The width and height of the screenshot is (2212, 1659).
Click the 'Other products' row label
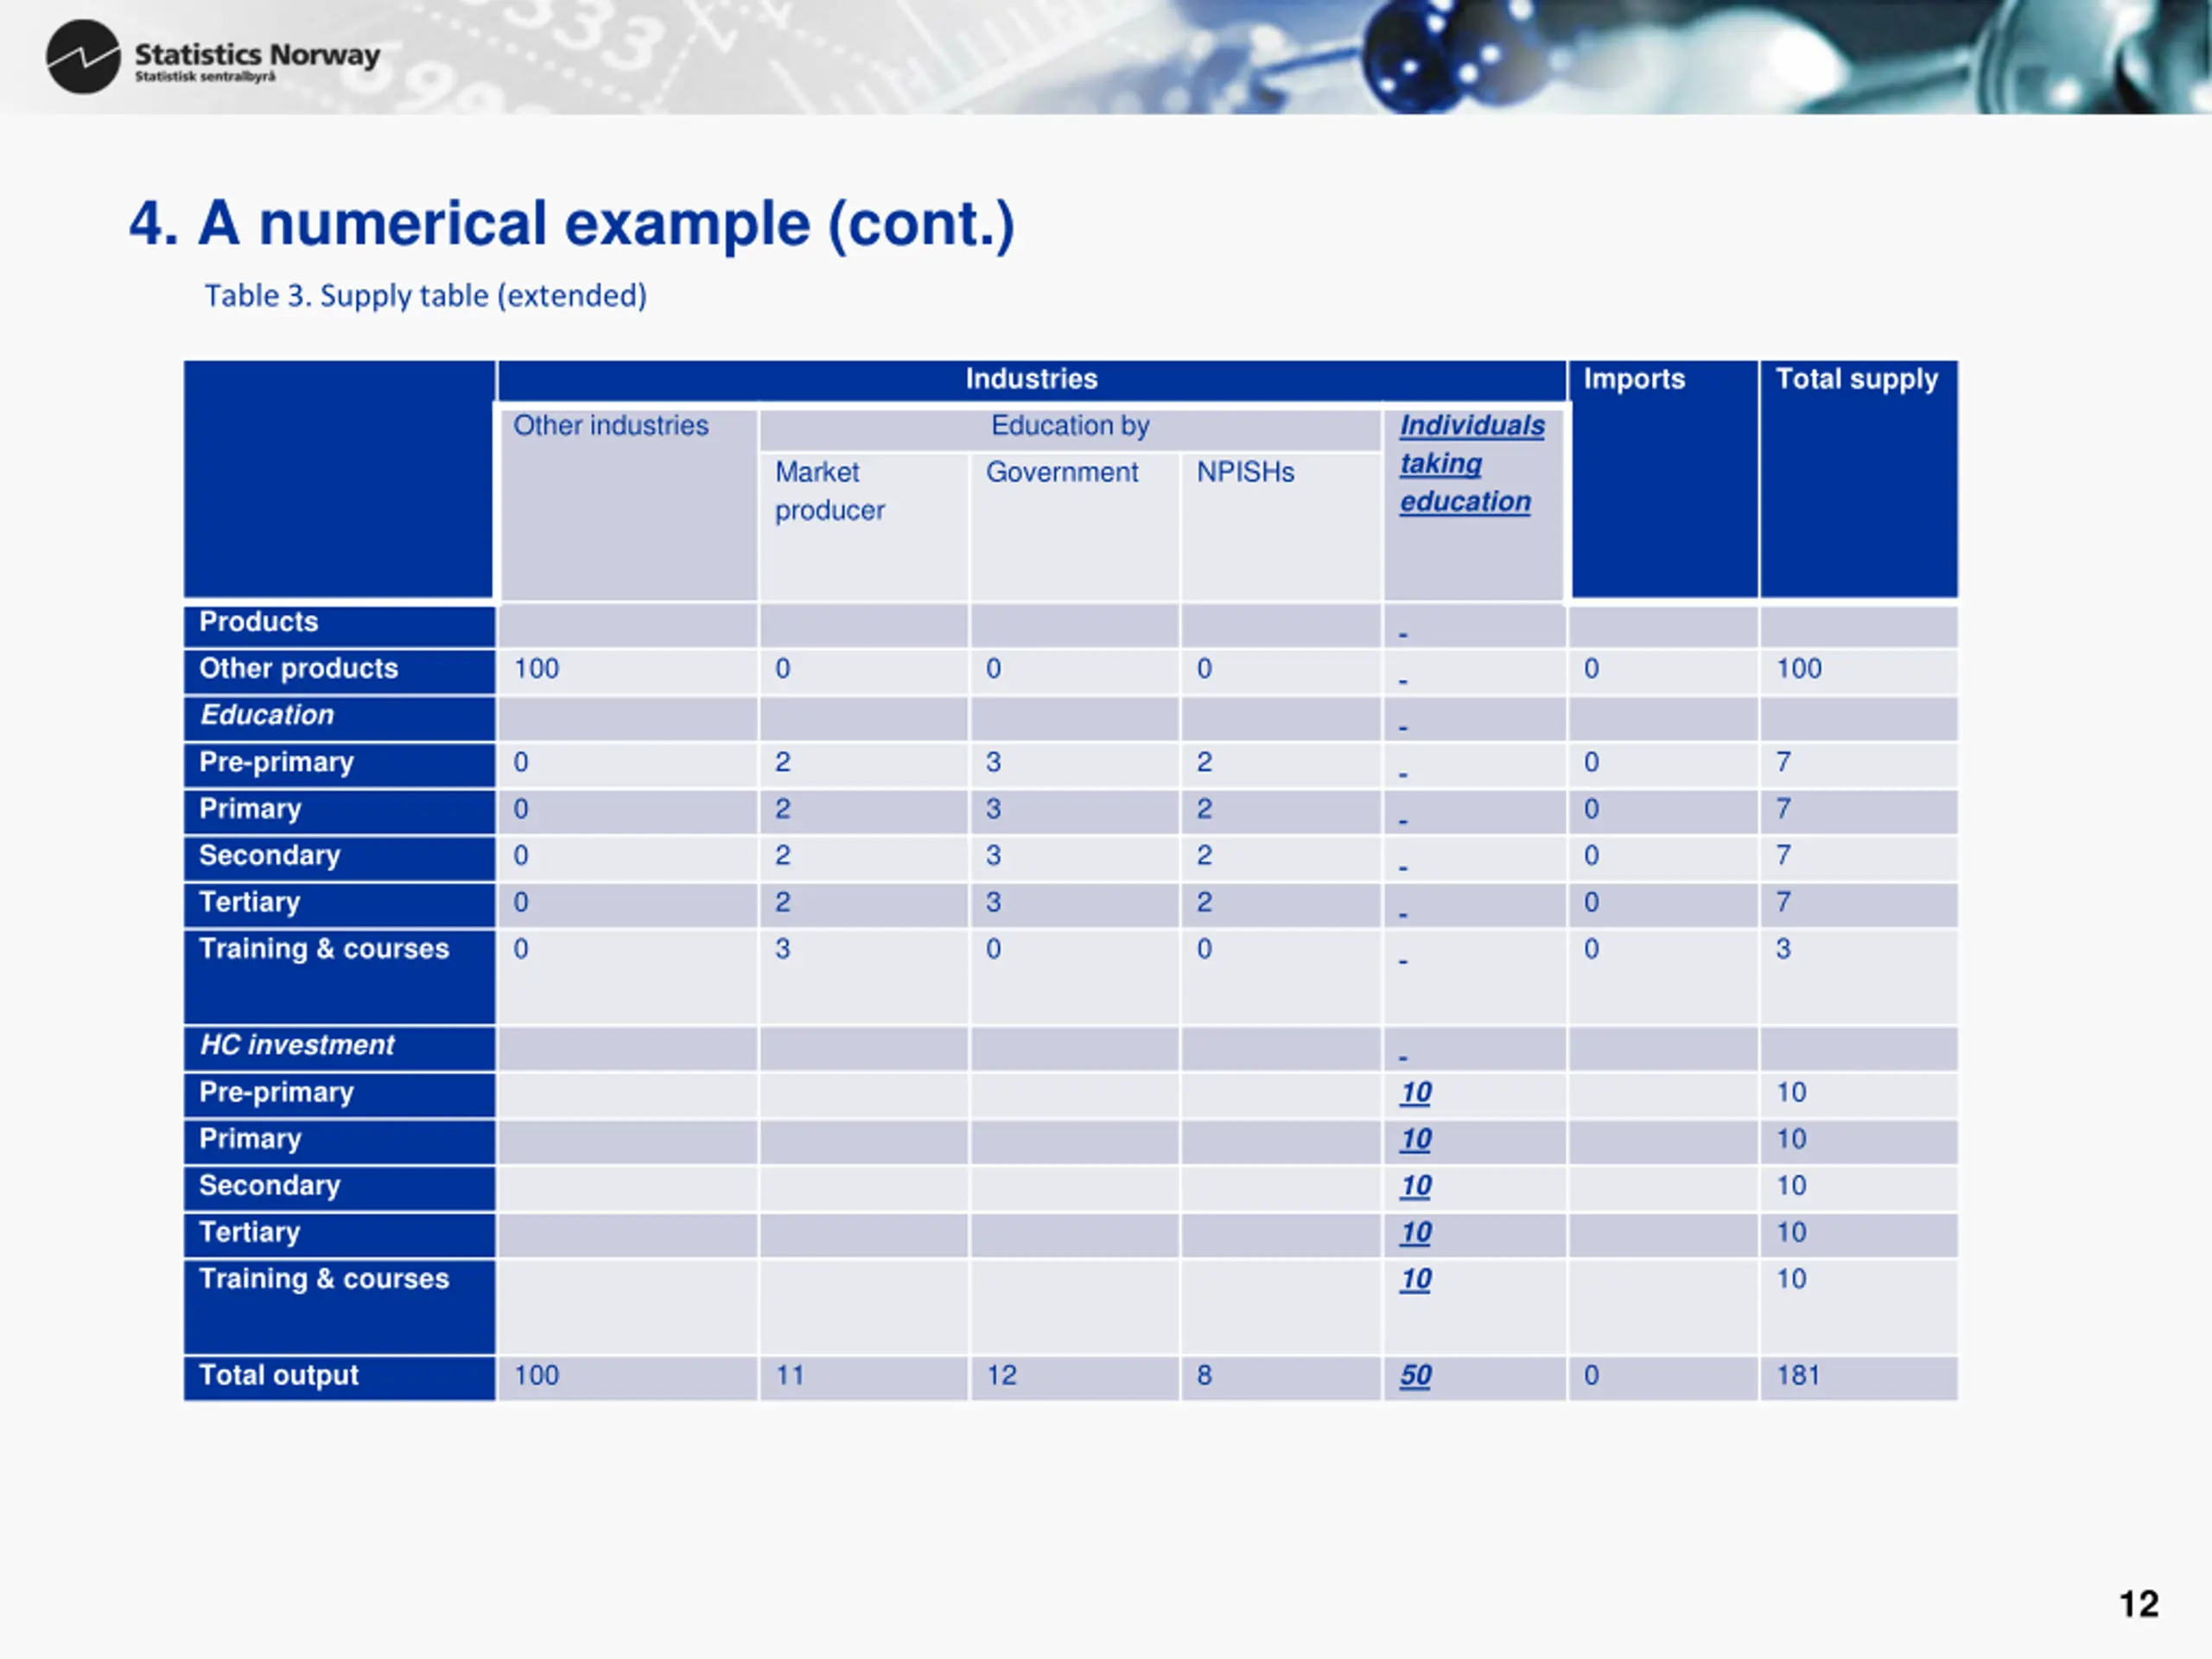339,669
